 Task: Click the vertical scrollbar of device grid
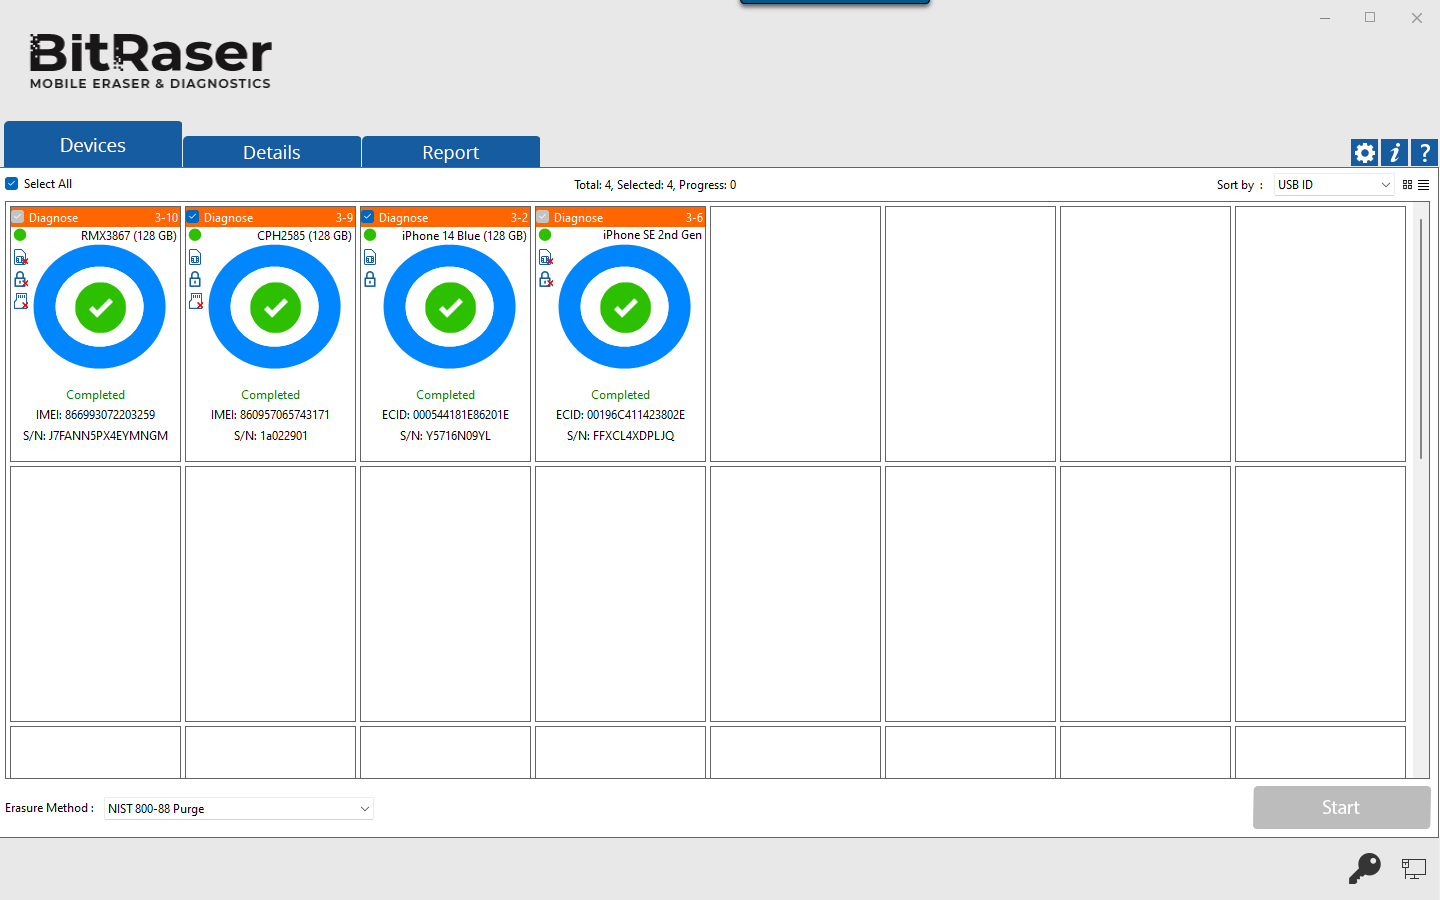coord(1421,340)
